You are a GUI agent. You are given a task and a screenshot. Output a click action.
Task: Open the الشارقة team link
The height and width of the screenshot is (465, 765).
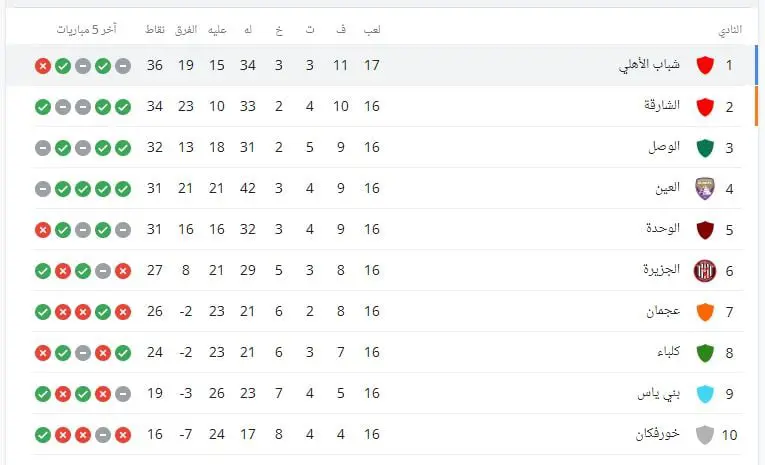pos(662,105)
